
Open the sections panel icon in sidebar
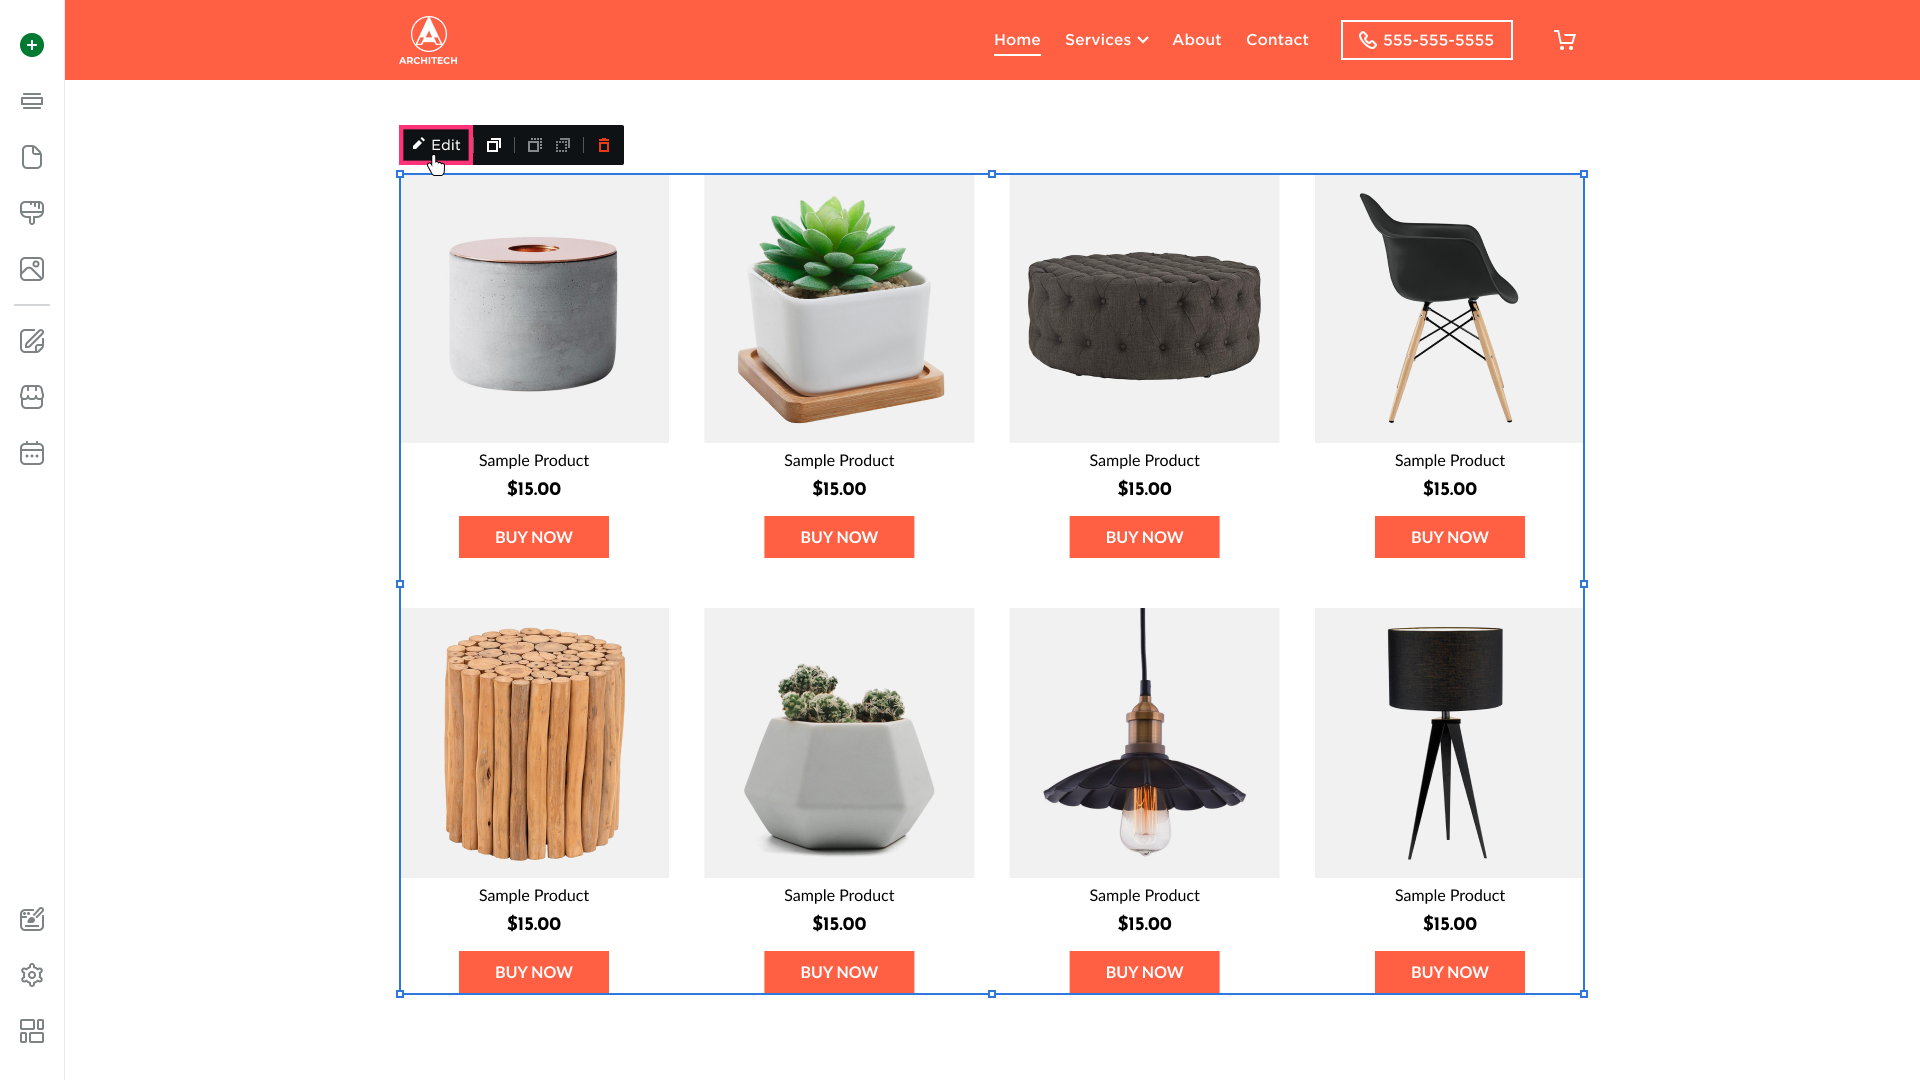point(32,101)
